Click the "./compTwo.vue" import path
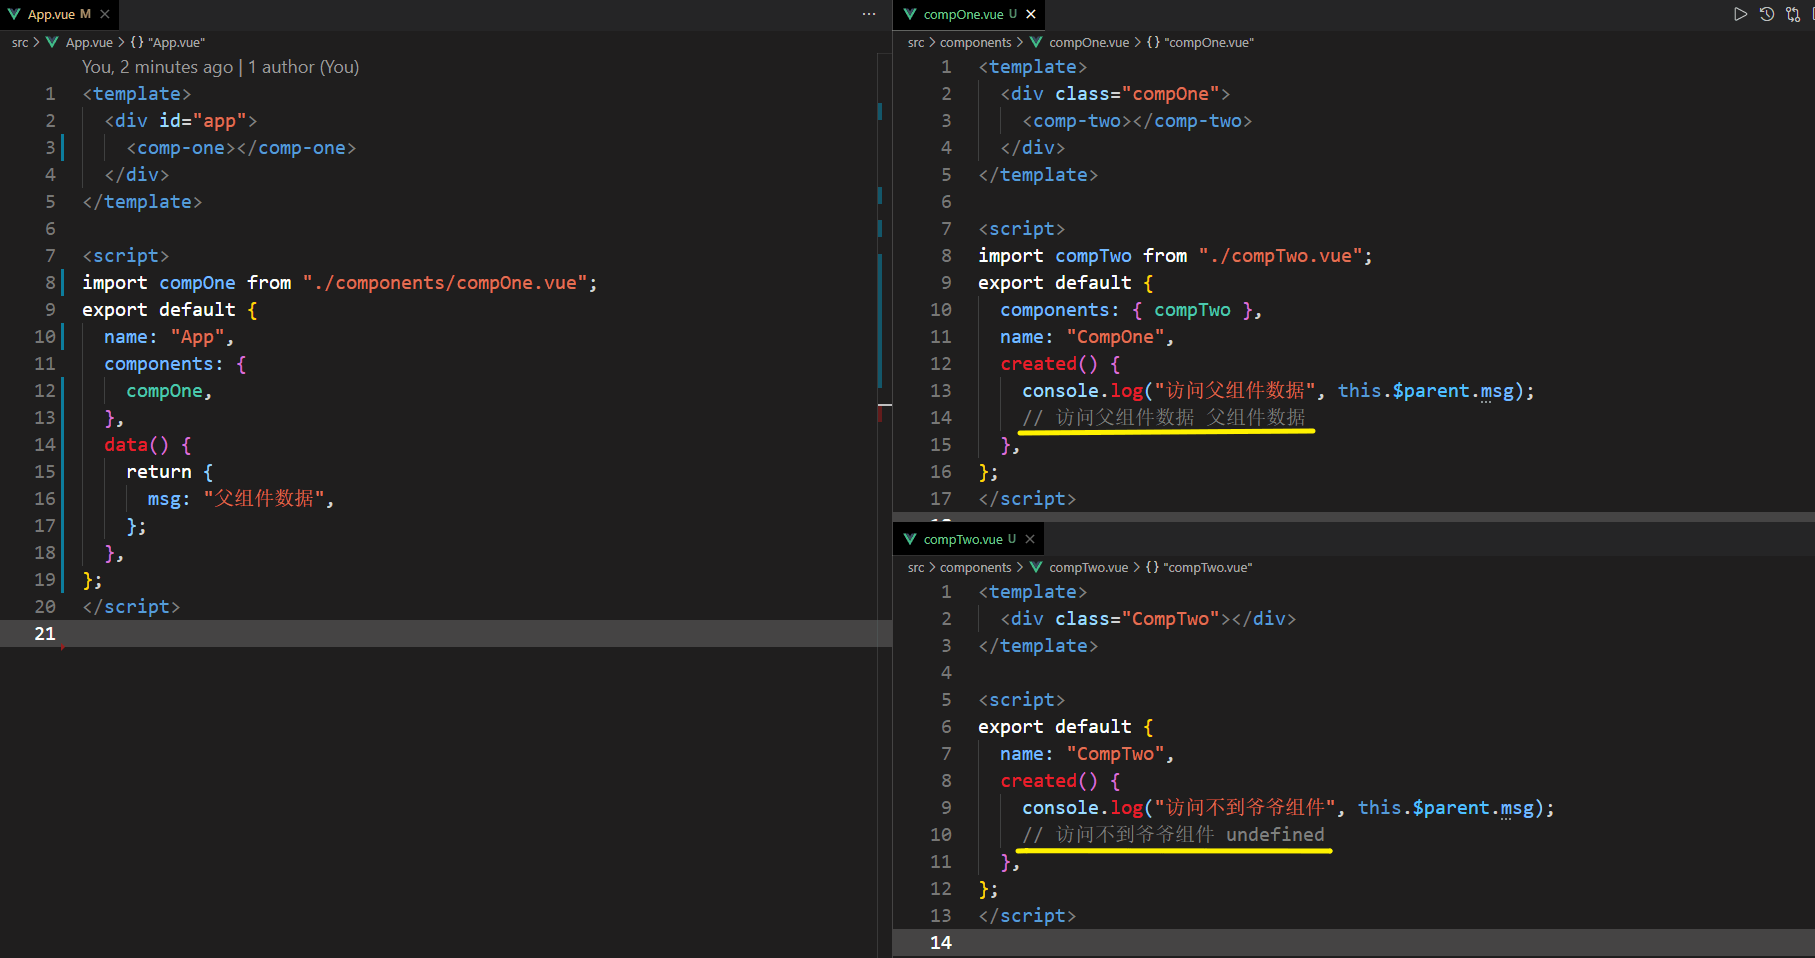The height and width of the screenshot is (958, 1815). coord(1280,256)
